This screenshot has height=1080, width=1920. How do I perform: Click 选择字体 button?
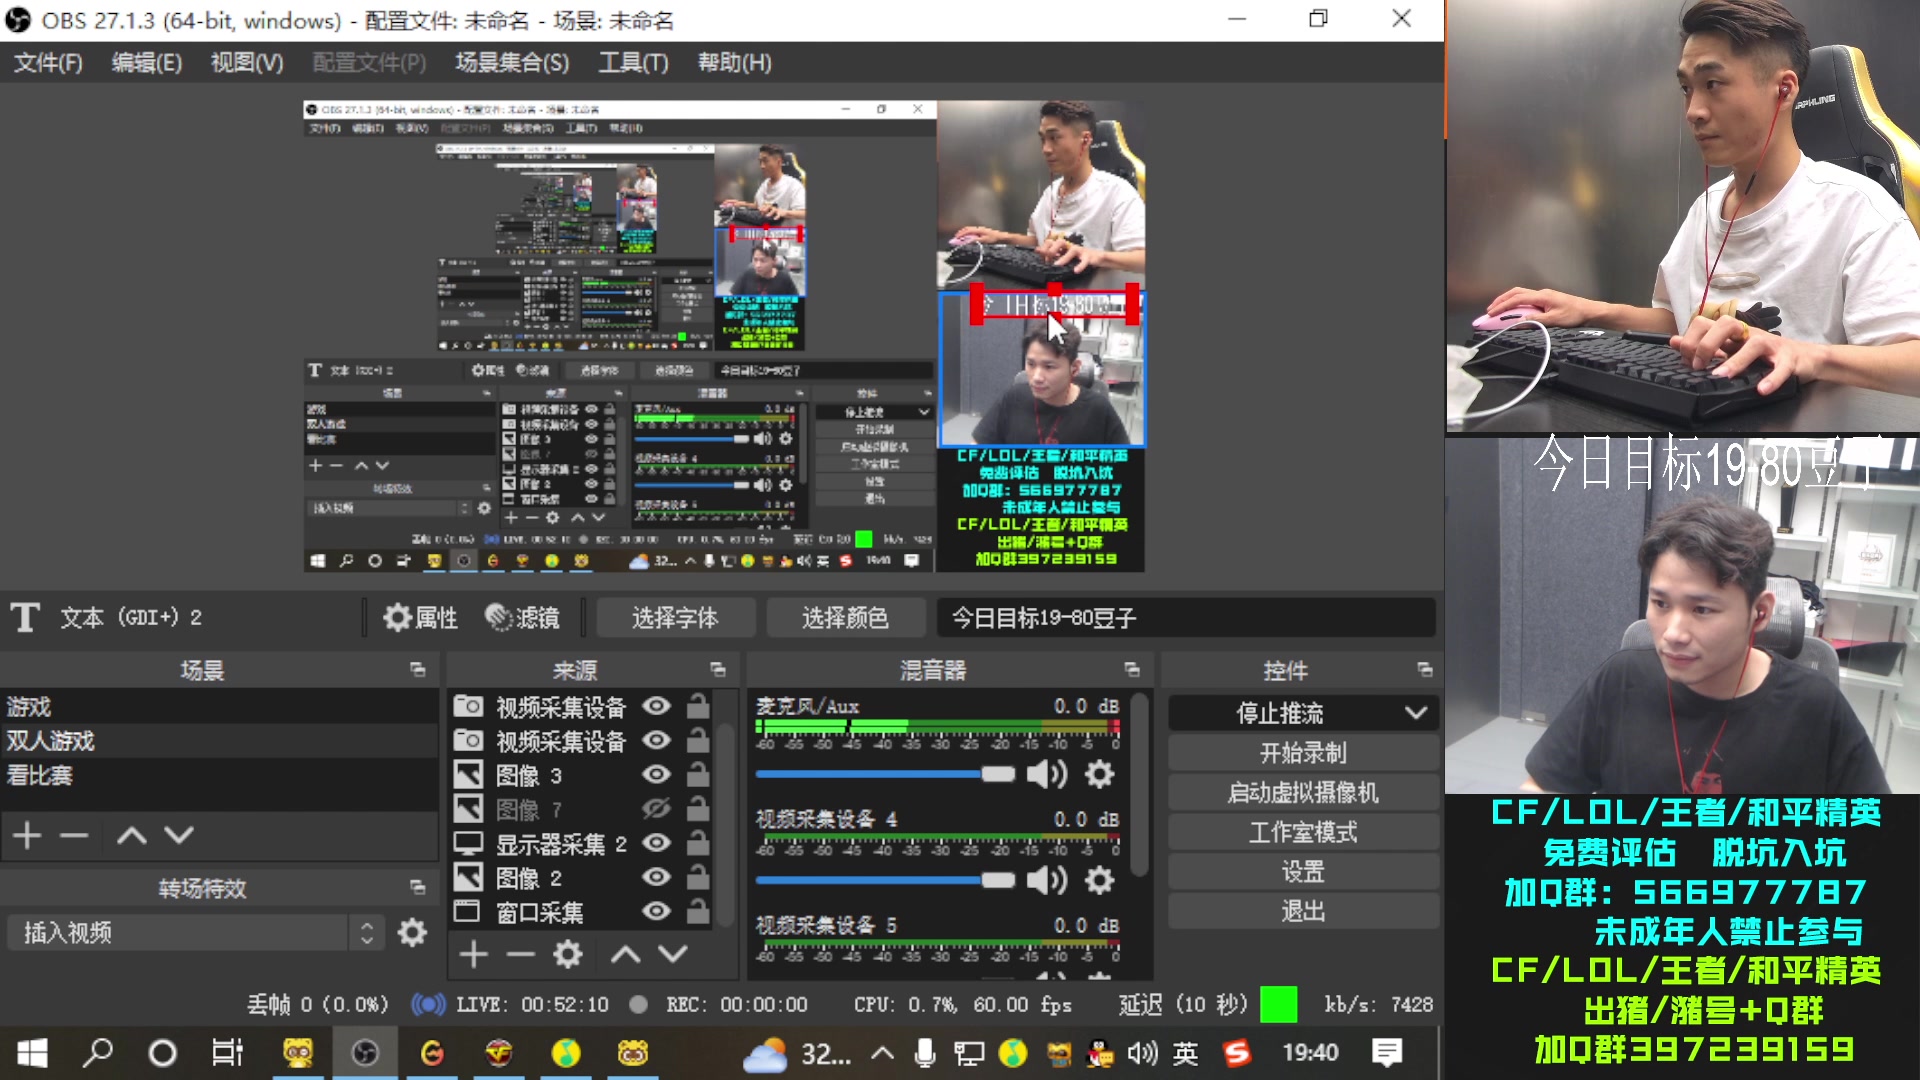tap(675, 618)
